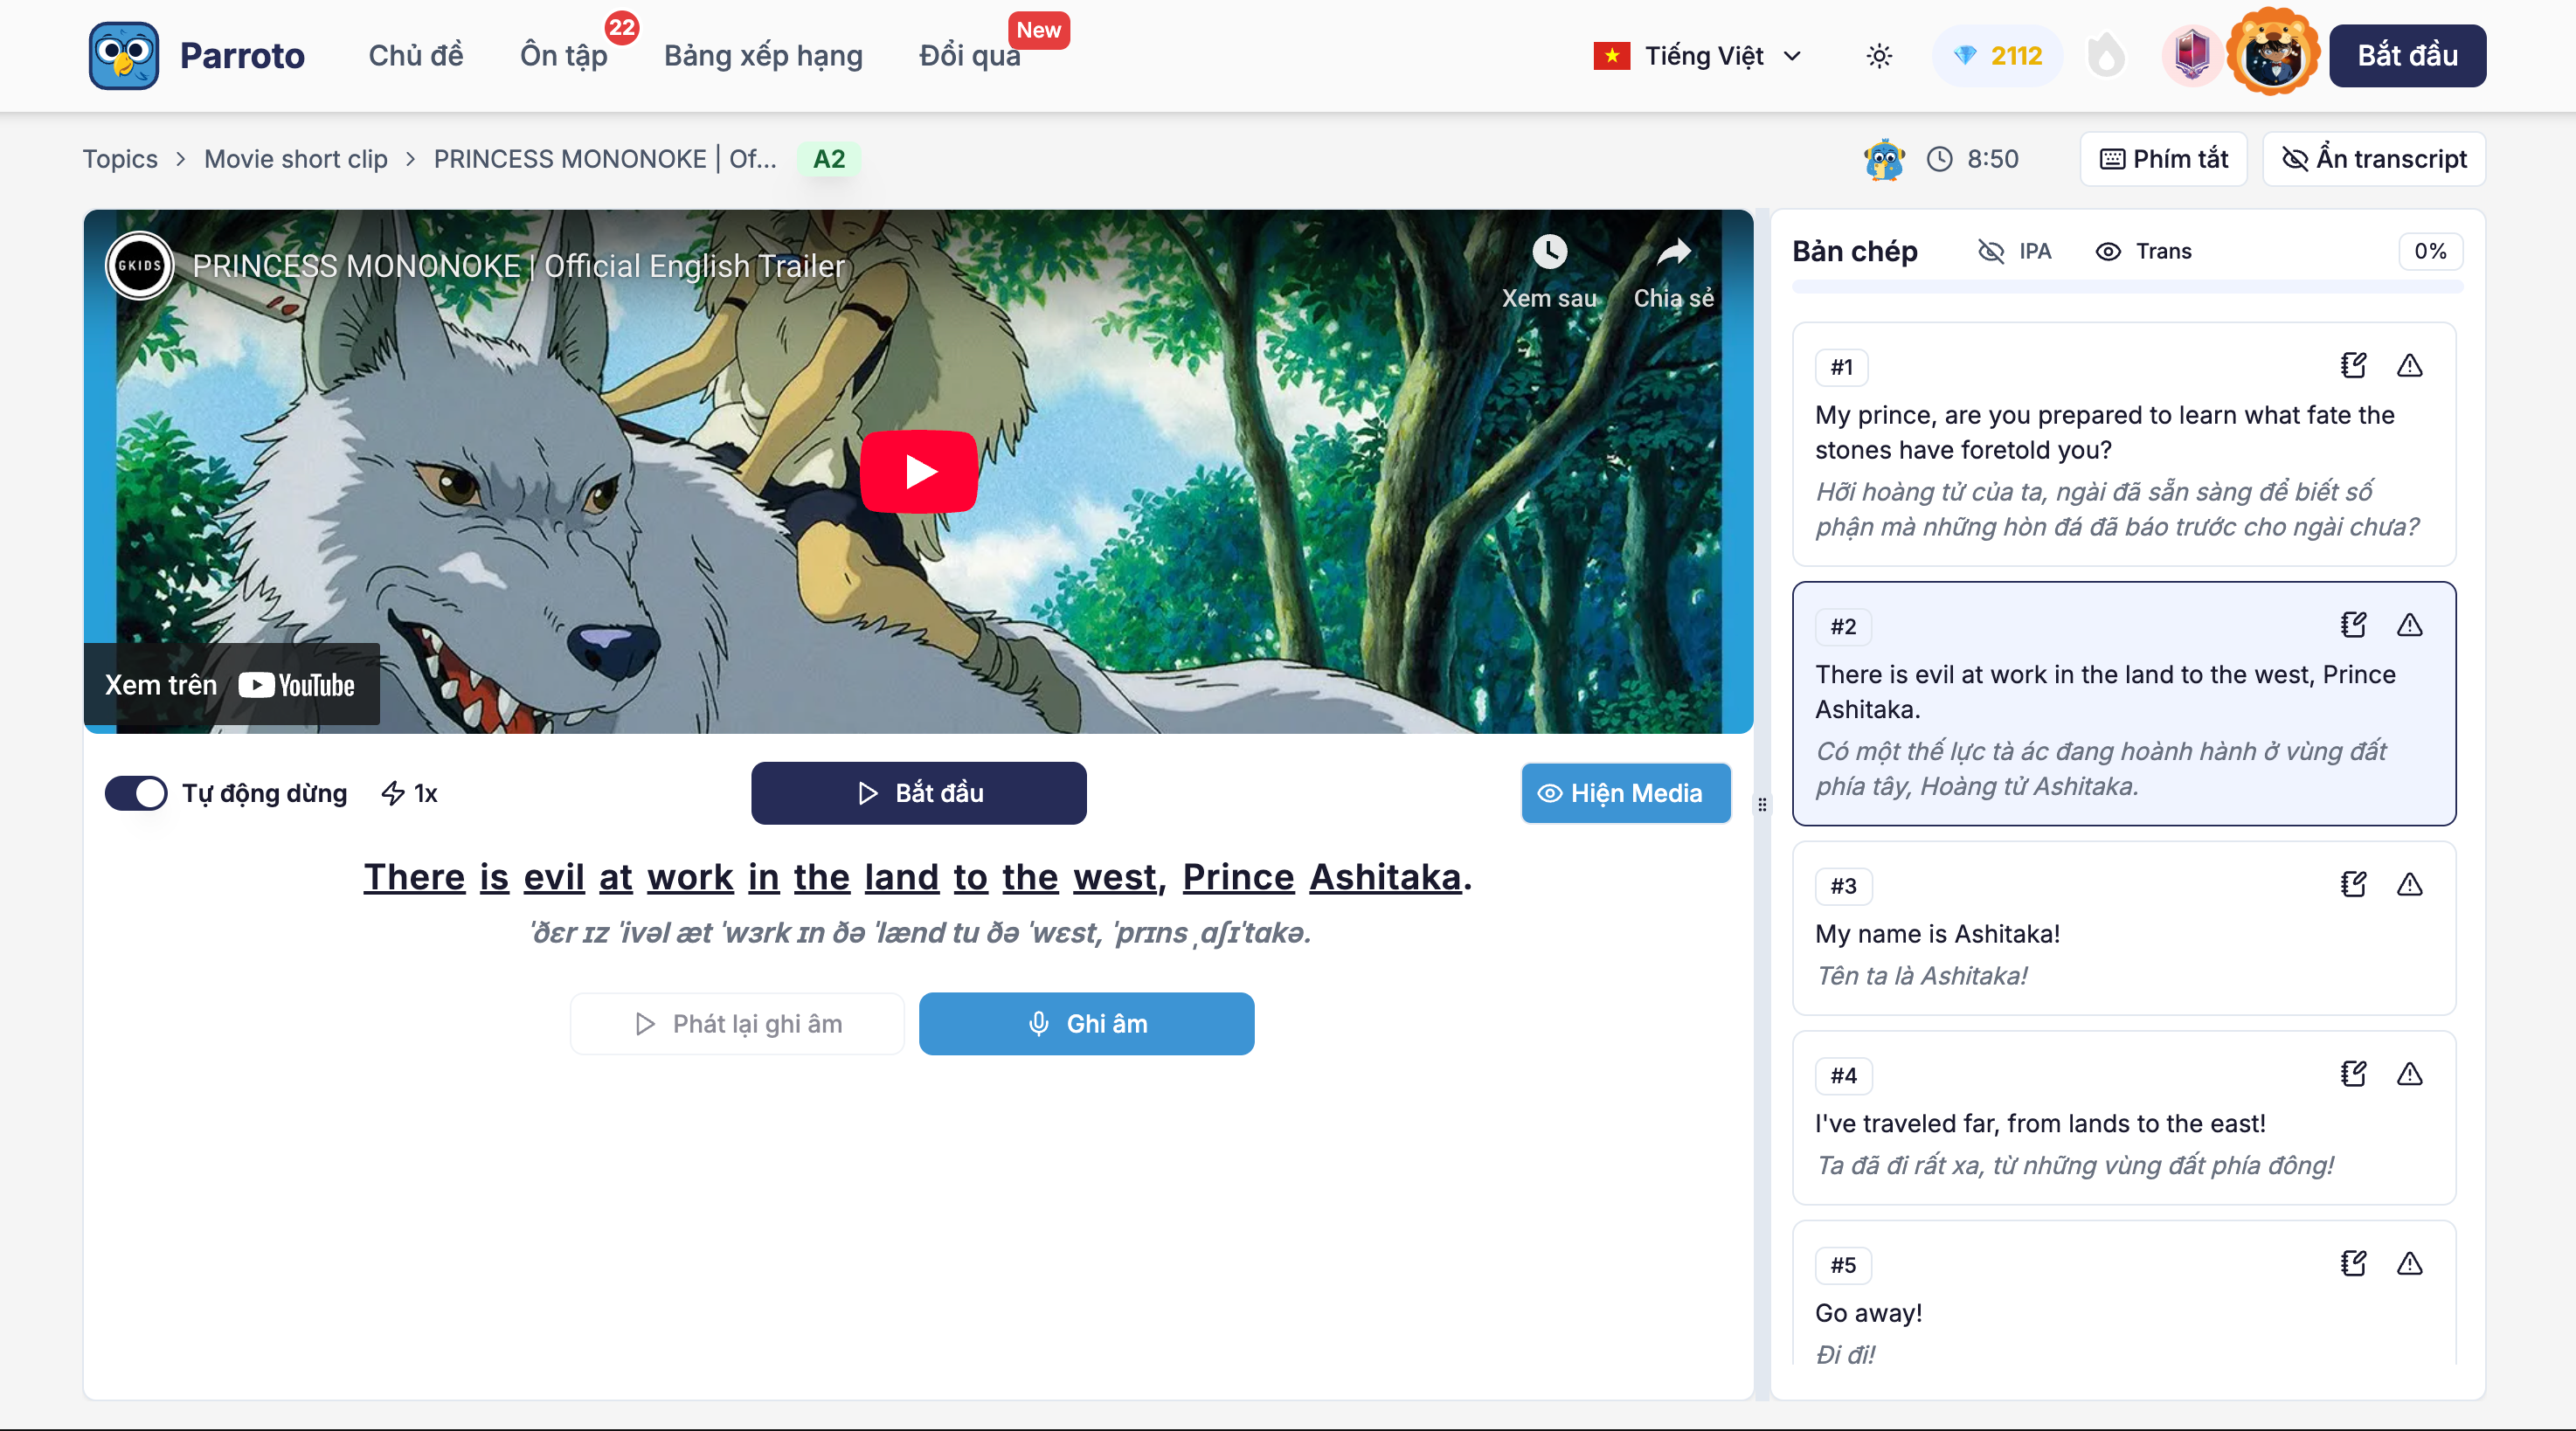Edit note icon on transcript #2
2576x1431 pixels.
[2353, 625]
